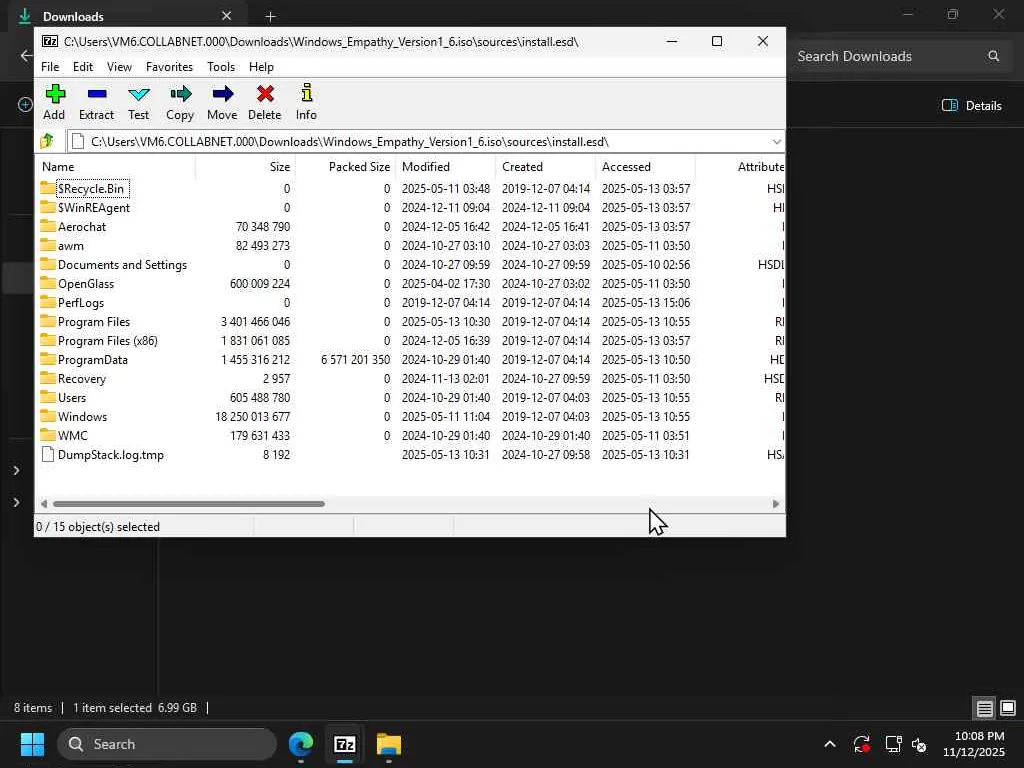Open the Windows Start menu
This screenshot has width=1024, height=768.
[32, 744]
